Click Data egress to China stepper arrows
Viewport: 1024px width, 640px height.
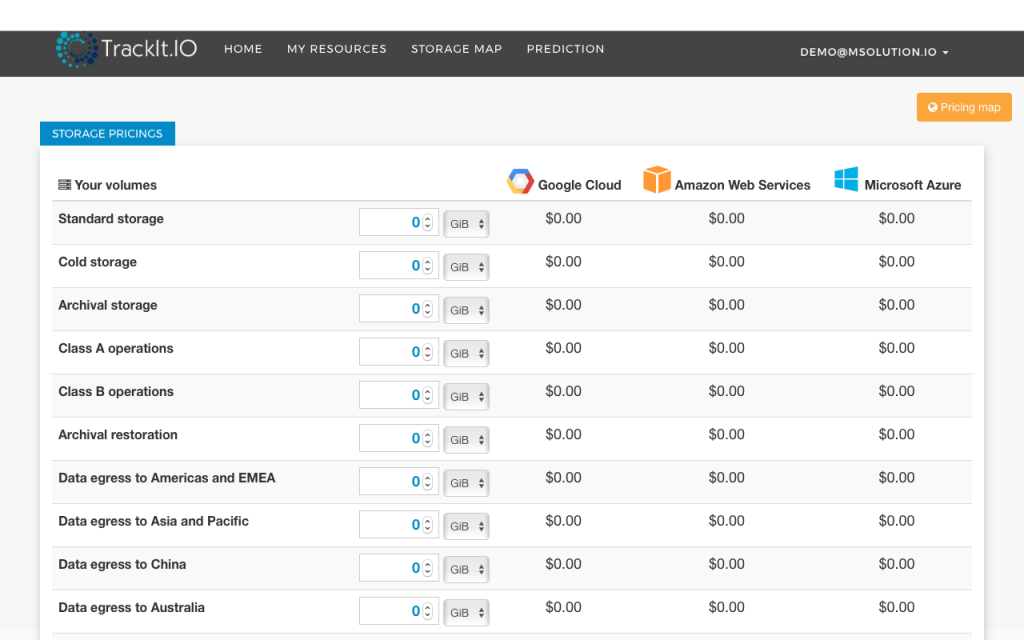point(428,568)
